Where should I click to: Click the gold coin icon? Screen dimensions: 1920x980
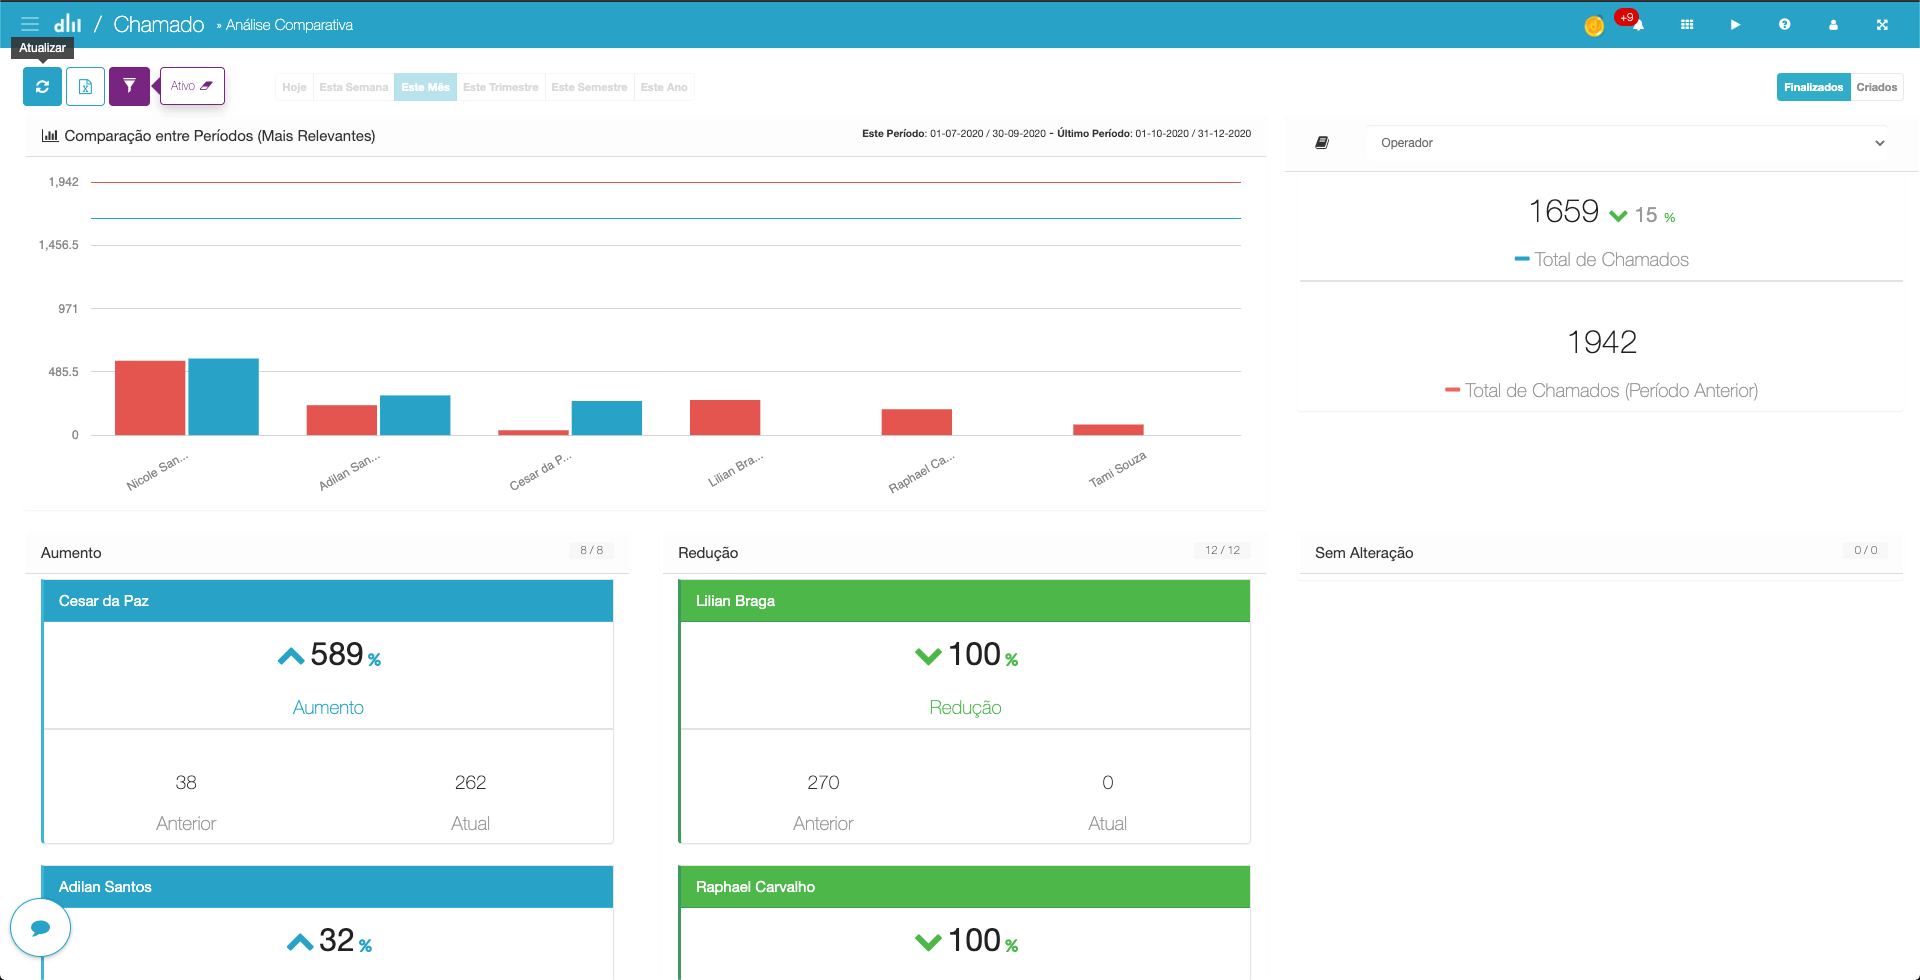tap(1594, 26)
